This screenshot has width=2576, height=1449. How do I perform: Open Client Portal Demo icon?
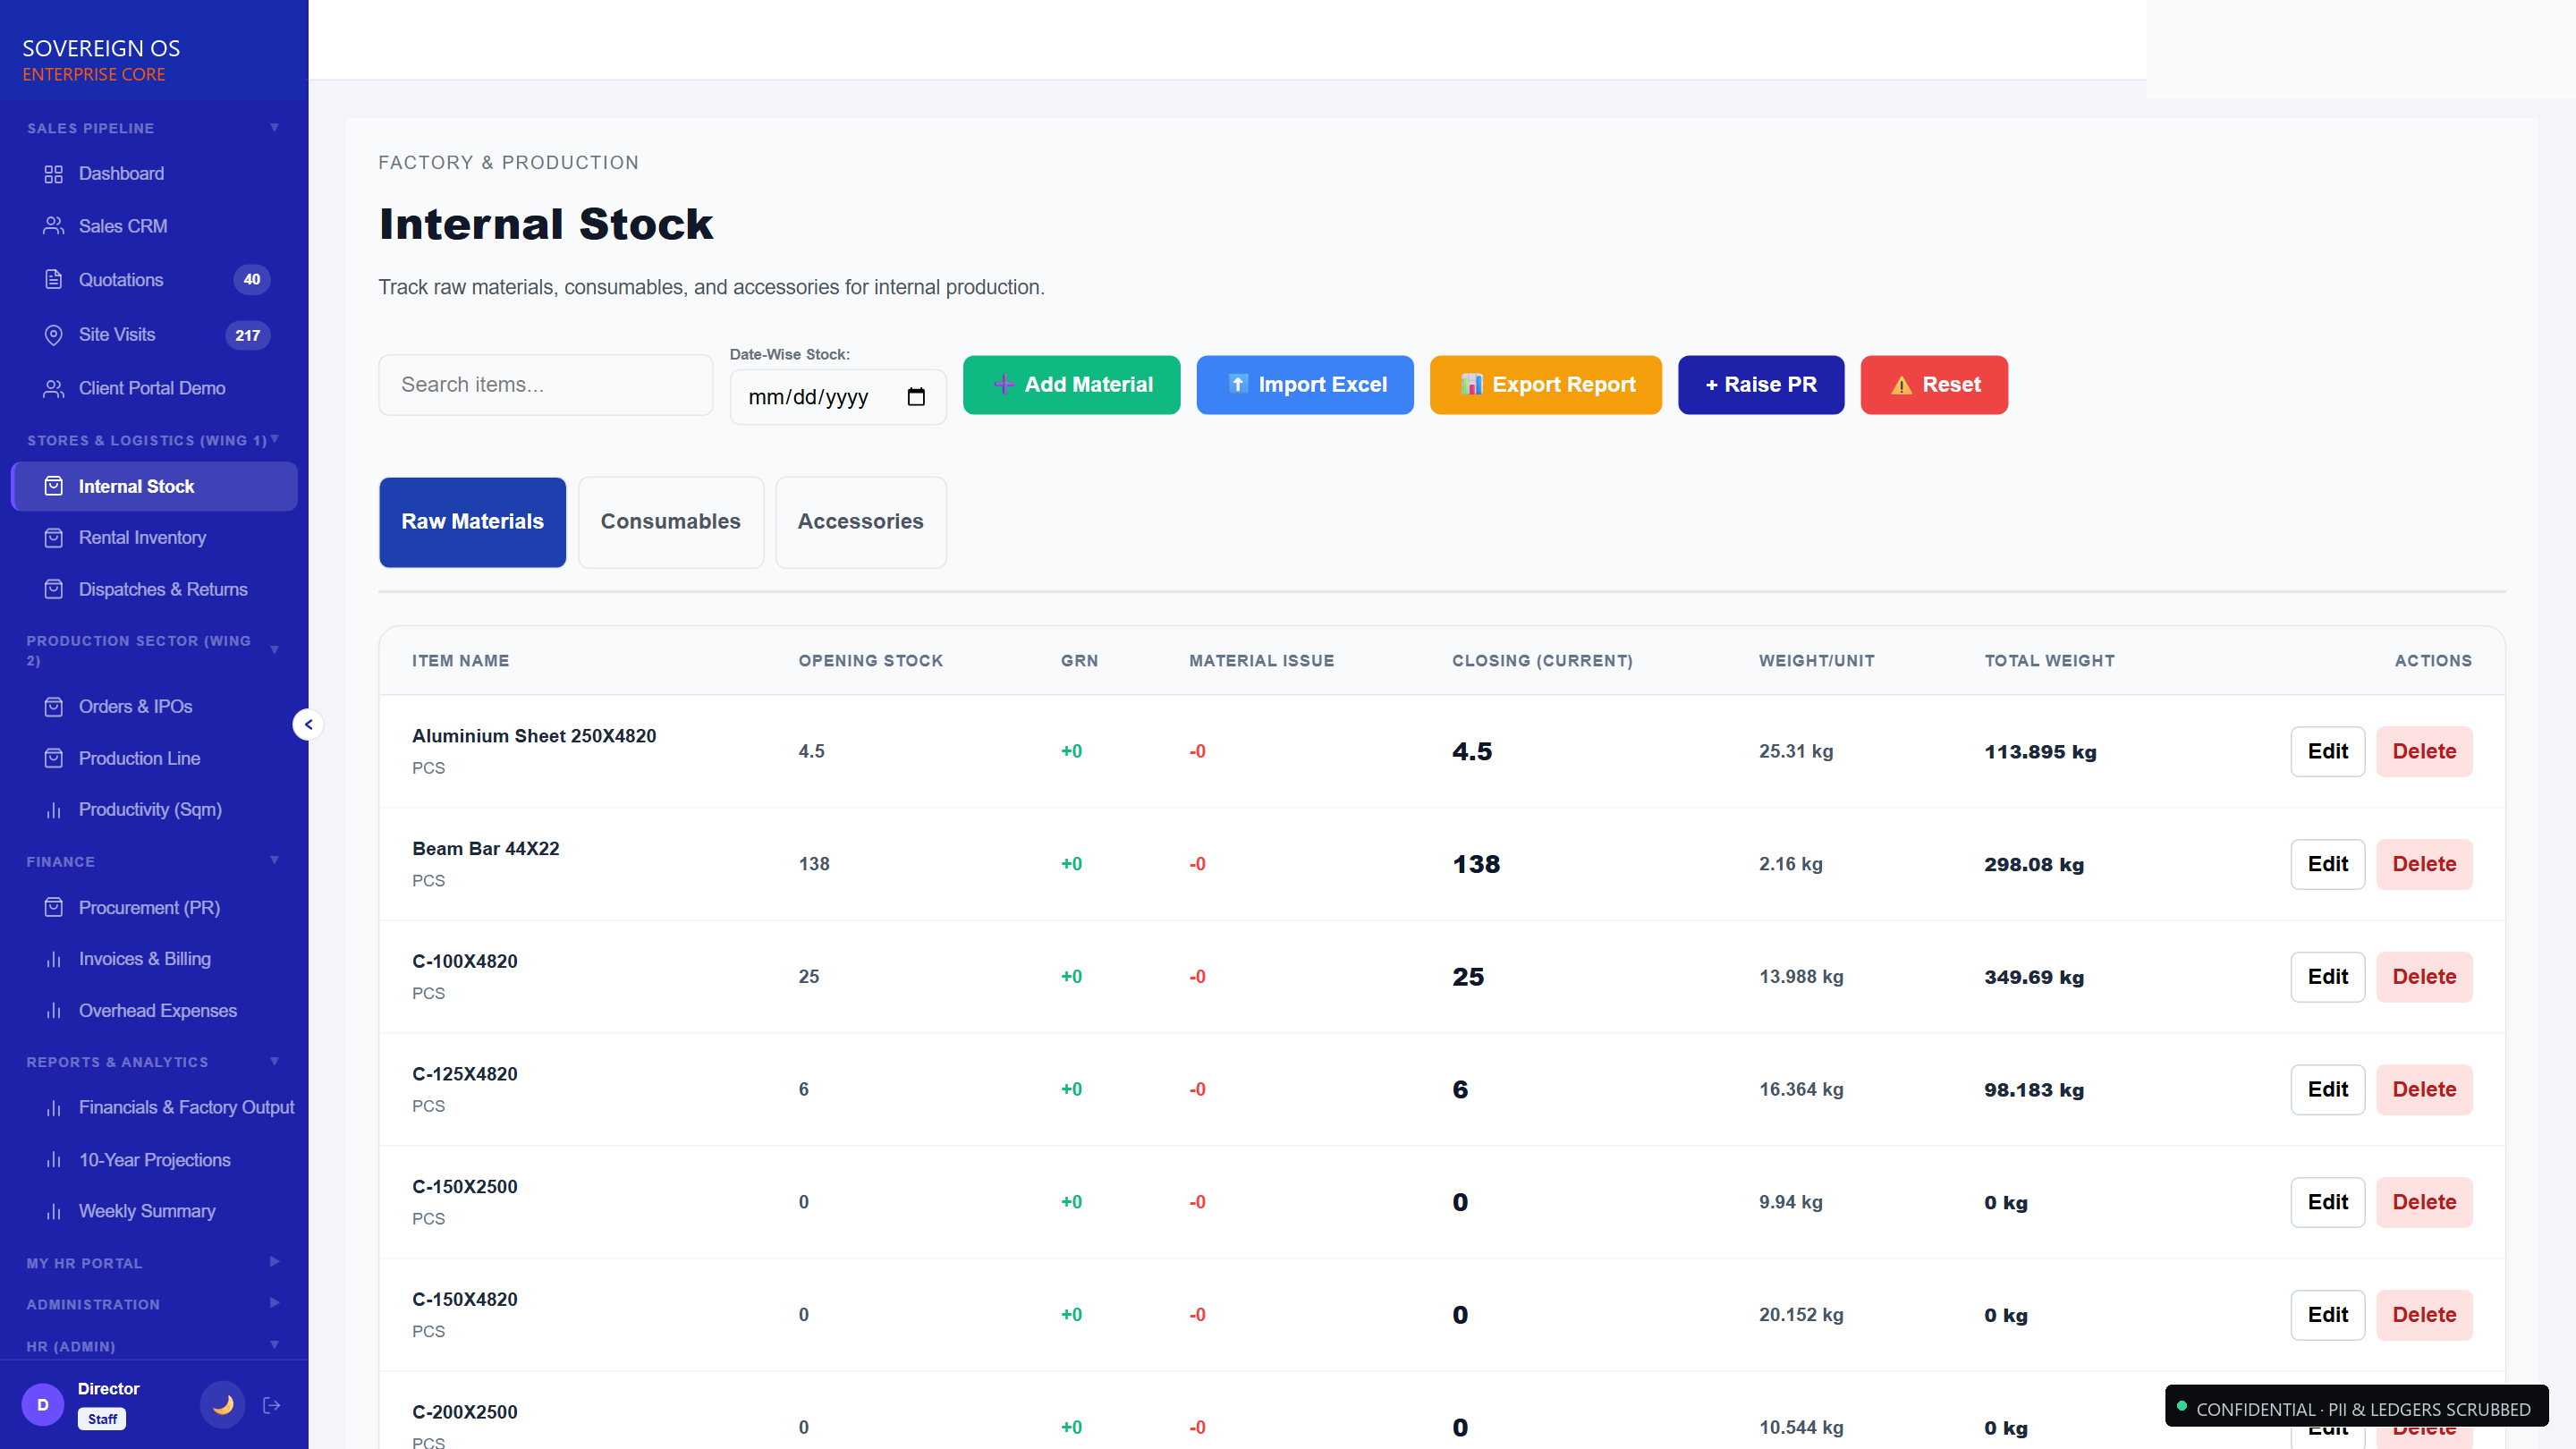click(x=54, y=388)
